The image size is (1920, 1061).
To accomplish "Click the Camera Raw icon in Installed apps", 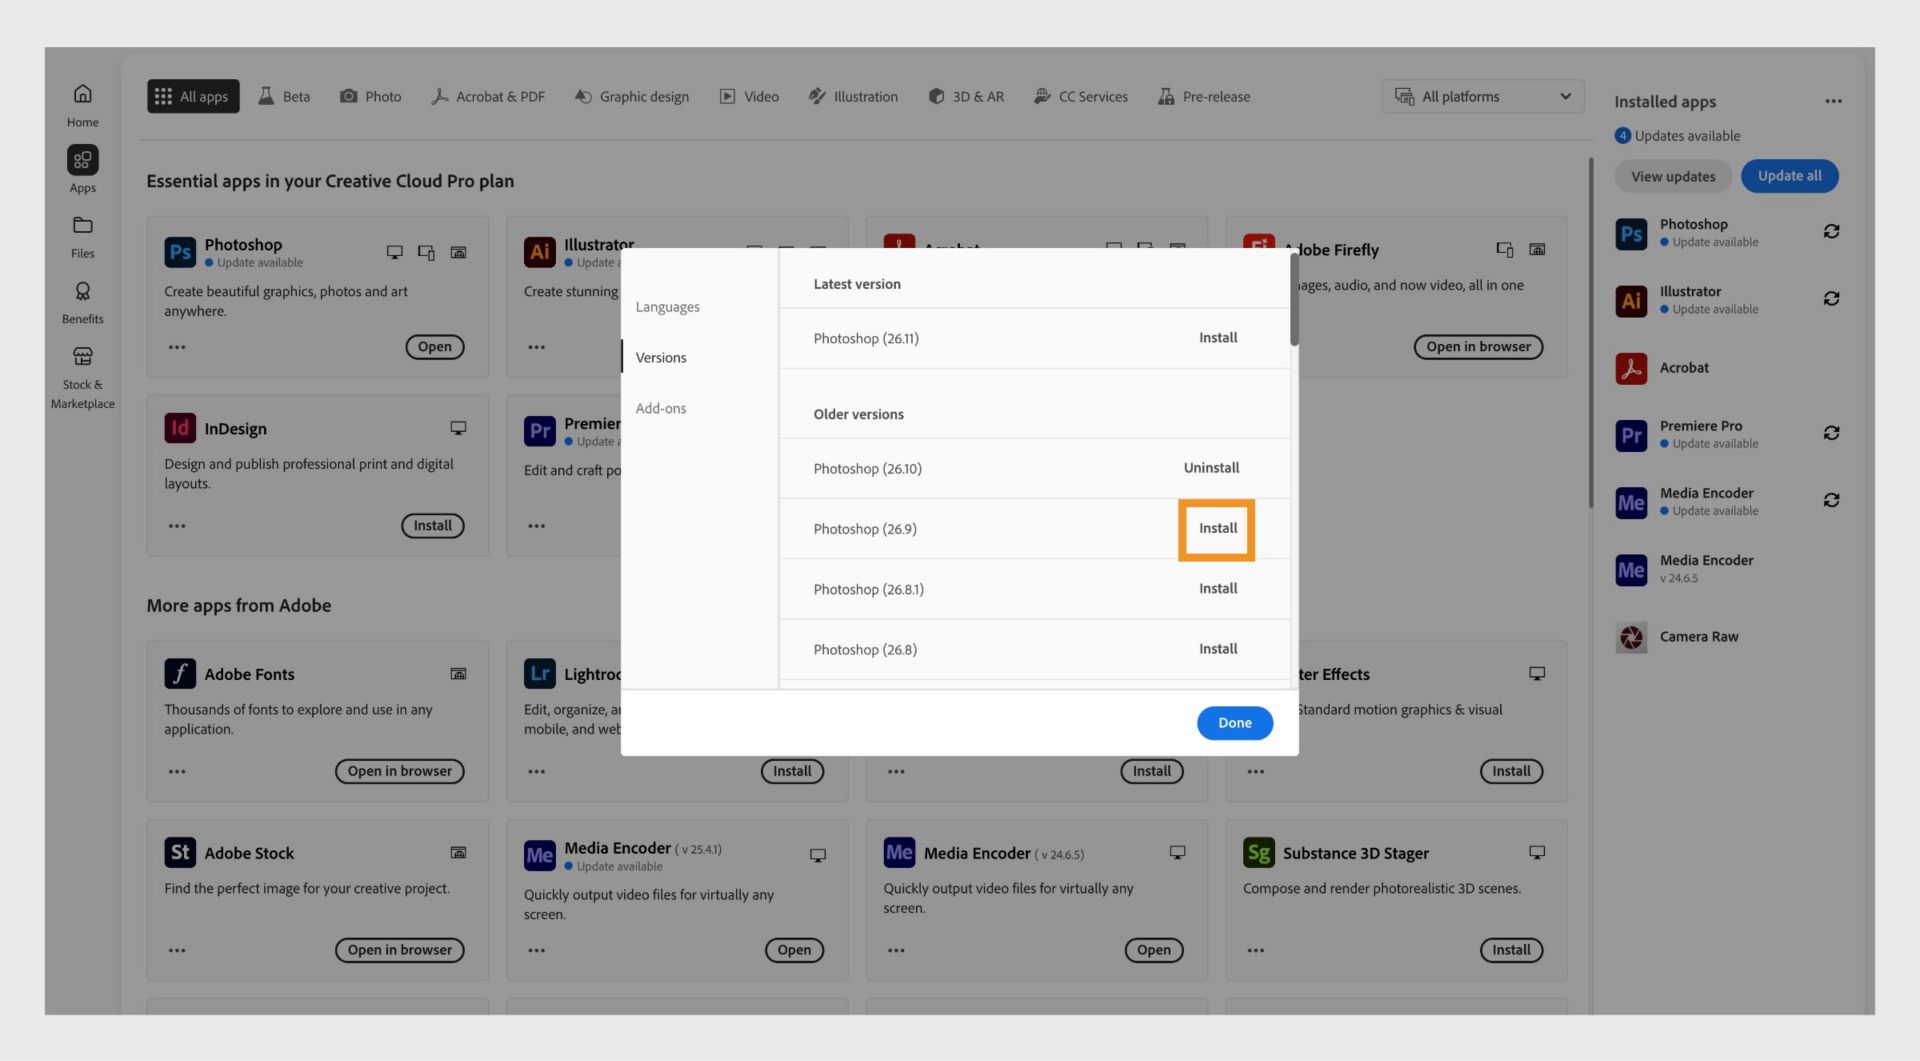I will [1631, 637].
